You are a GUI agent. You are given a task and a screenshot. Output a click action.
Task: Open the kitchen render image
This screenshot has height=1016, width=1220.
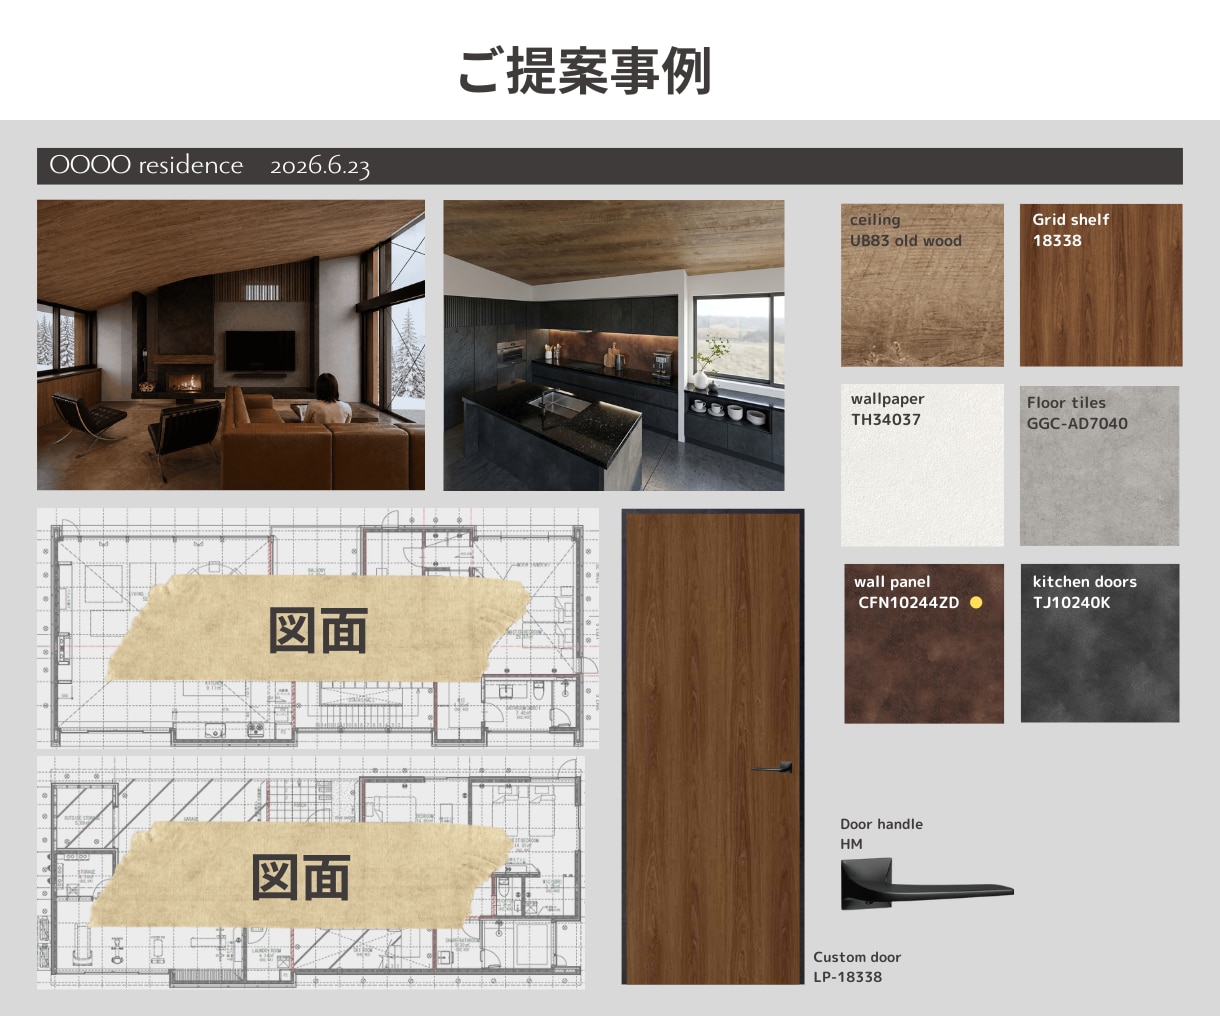[614, 345]
